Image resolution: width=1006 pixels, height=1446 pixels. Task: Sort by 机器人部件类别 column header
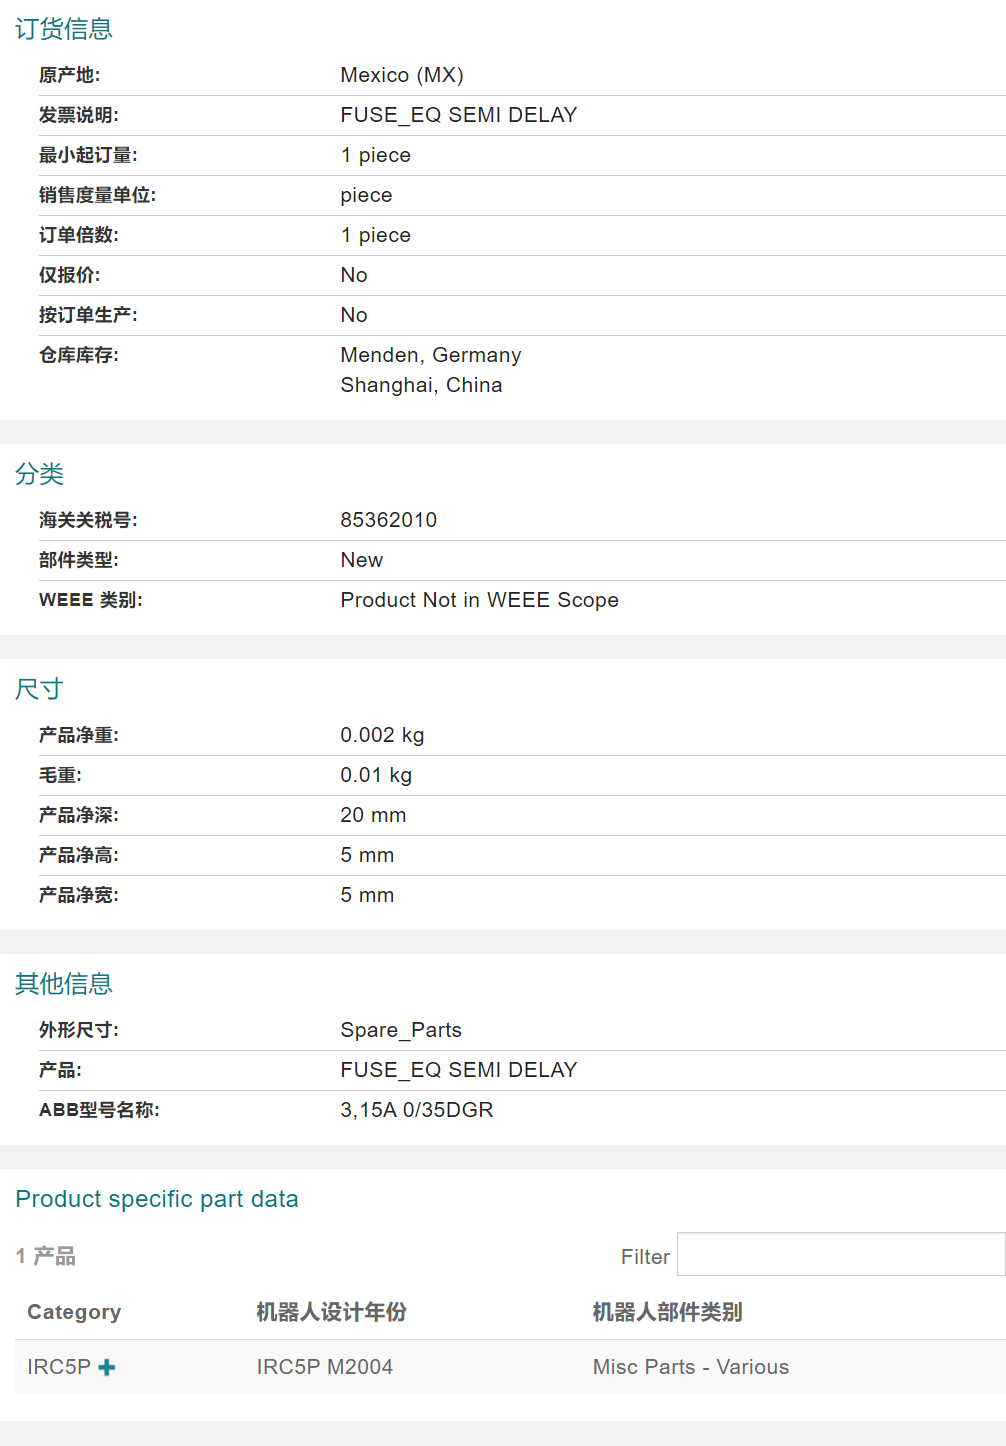(x=667, y=1312)
